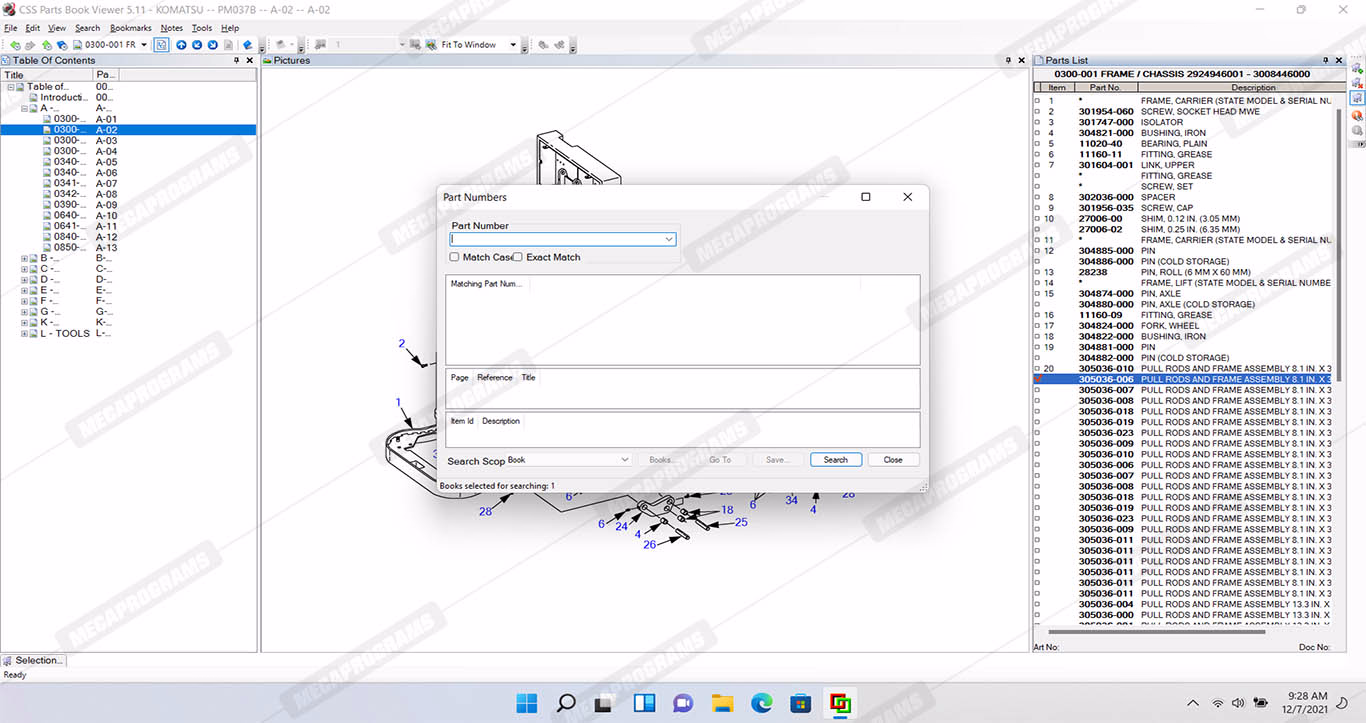This screenshot has width=1366, height=723.
Task: Click the Search button in the dialog
Action: (x=835, y=460)
